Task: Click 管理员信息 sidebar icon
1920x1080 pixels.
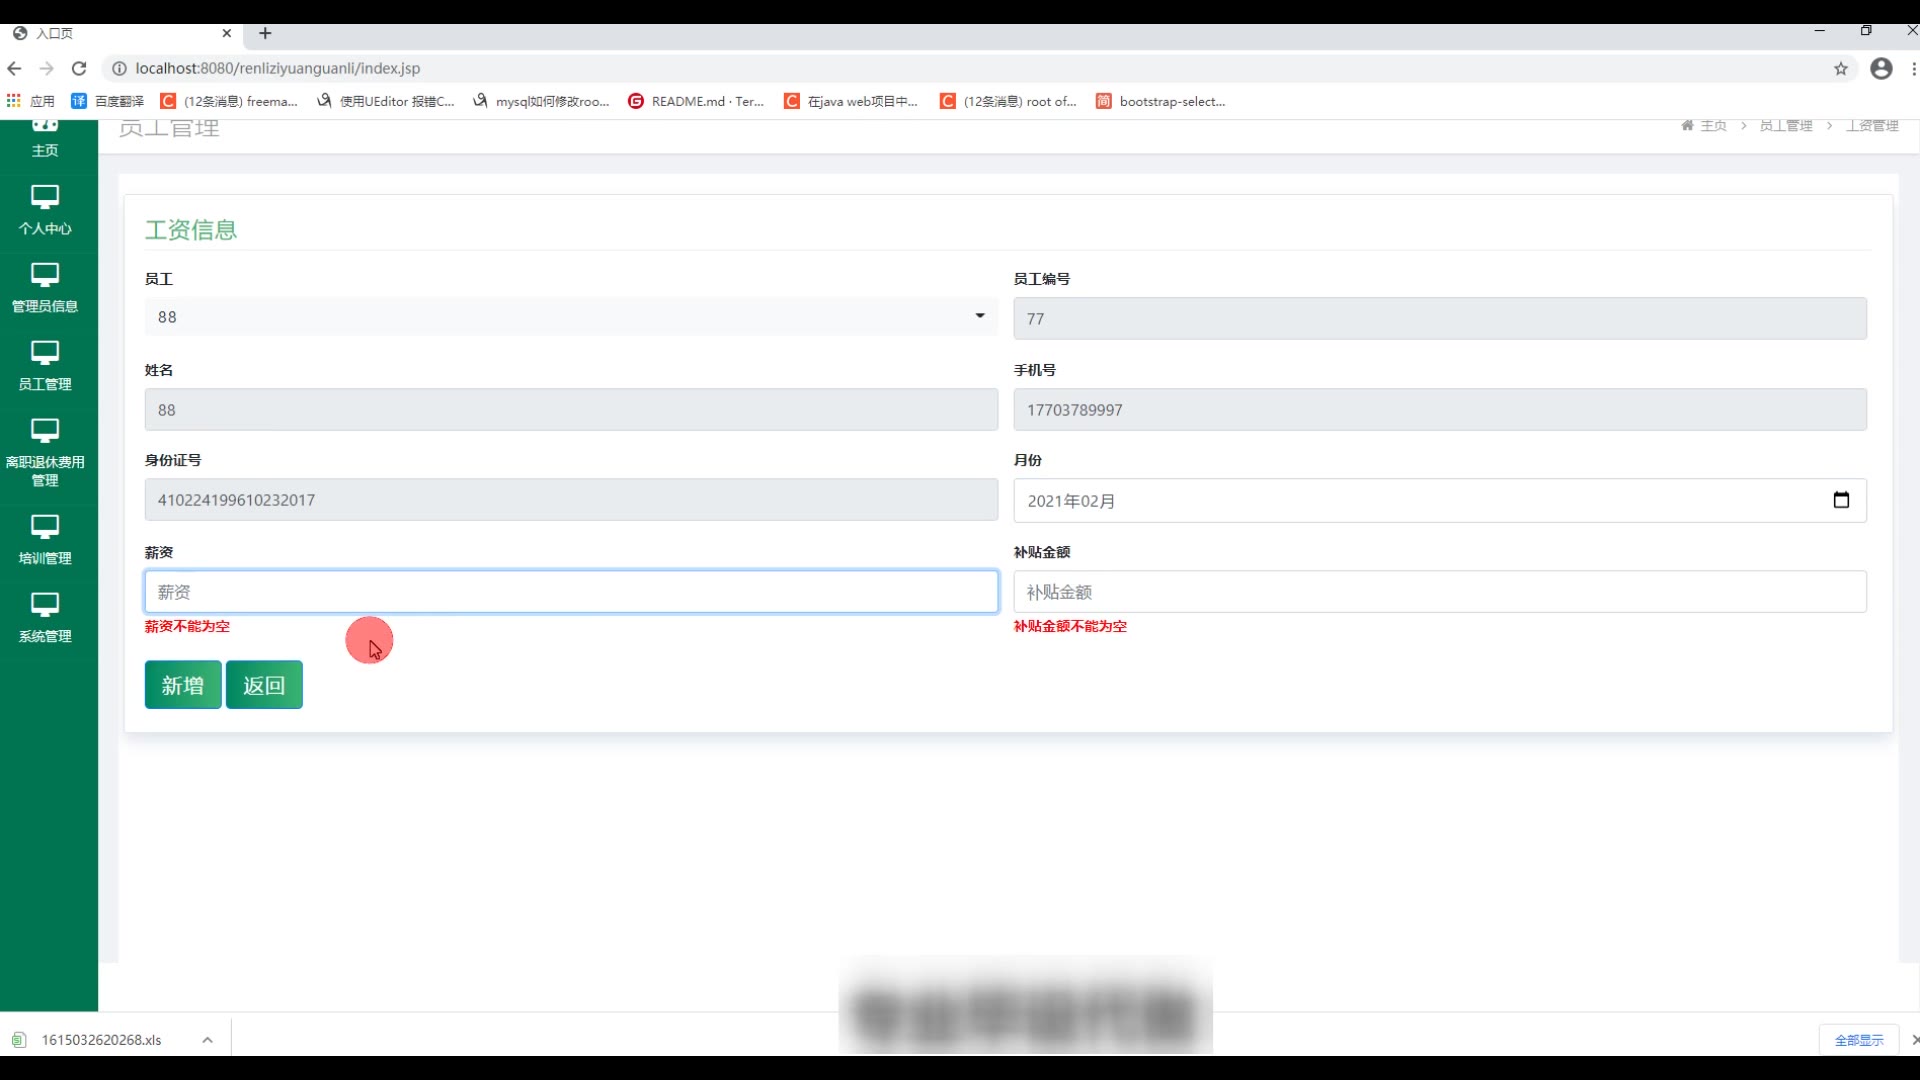Action: tap(45, 275)
